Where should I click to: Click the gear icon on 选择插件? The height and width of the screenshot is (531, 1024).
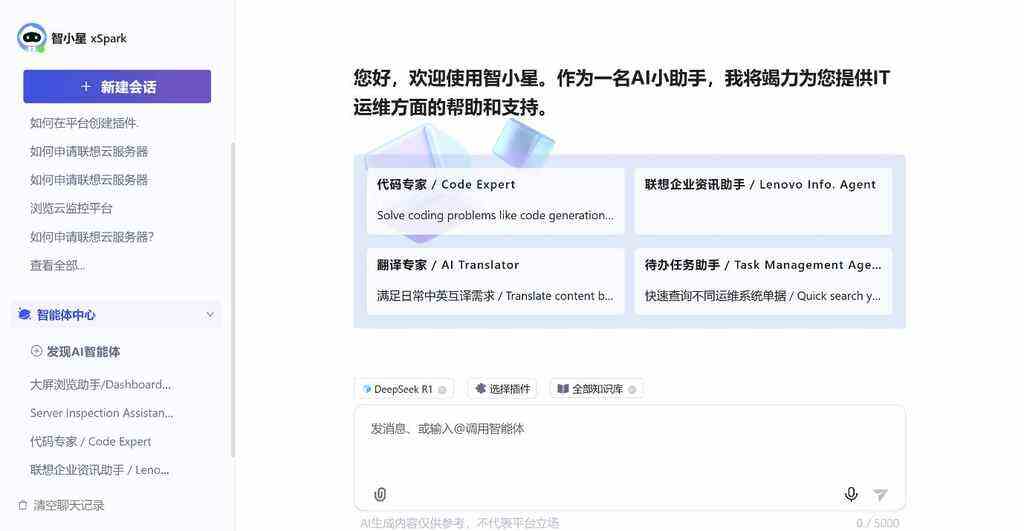[481, 388]
